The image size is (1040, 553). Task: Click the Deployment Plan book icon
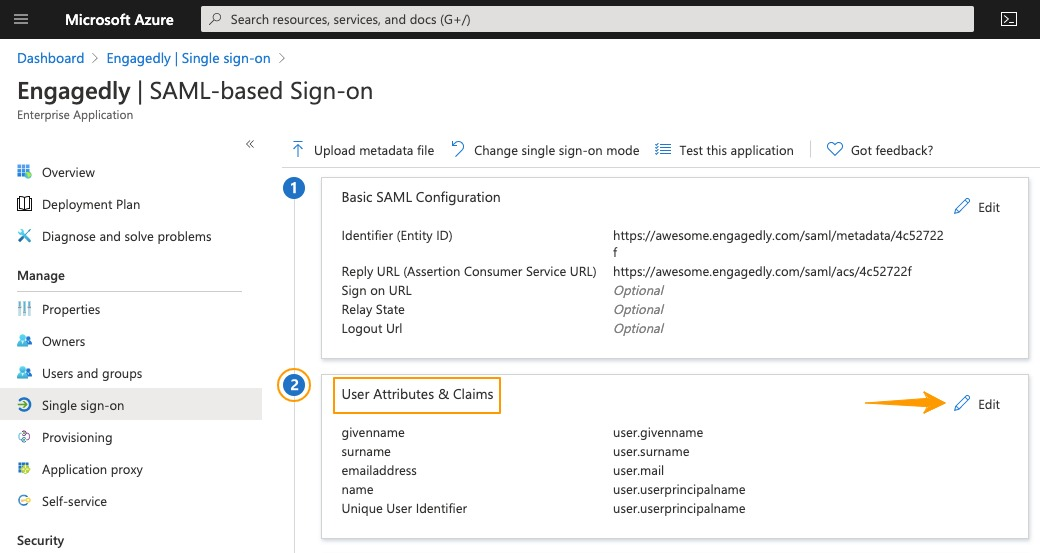pos(25,204)
